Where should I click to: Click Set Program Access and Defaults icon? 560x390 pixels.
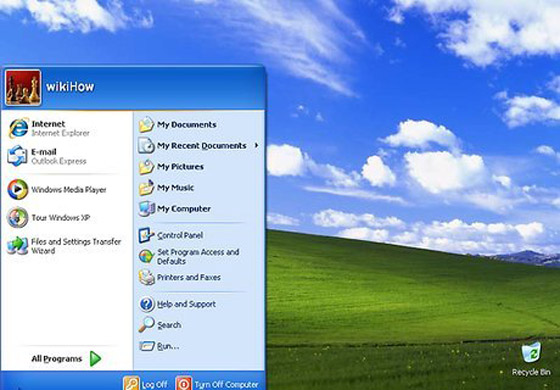[146, 256]
